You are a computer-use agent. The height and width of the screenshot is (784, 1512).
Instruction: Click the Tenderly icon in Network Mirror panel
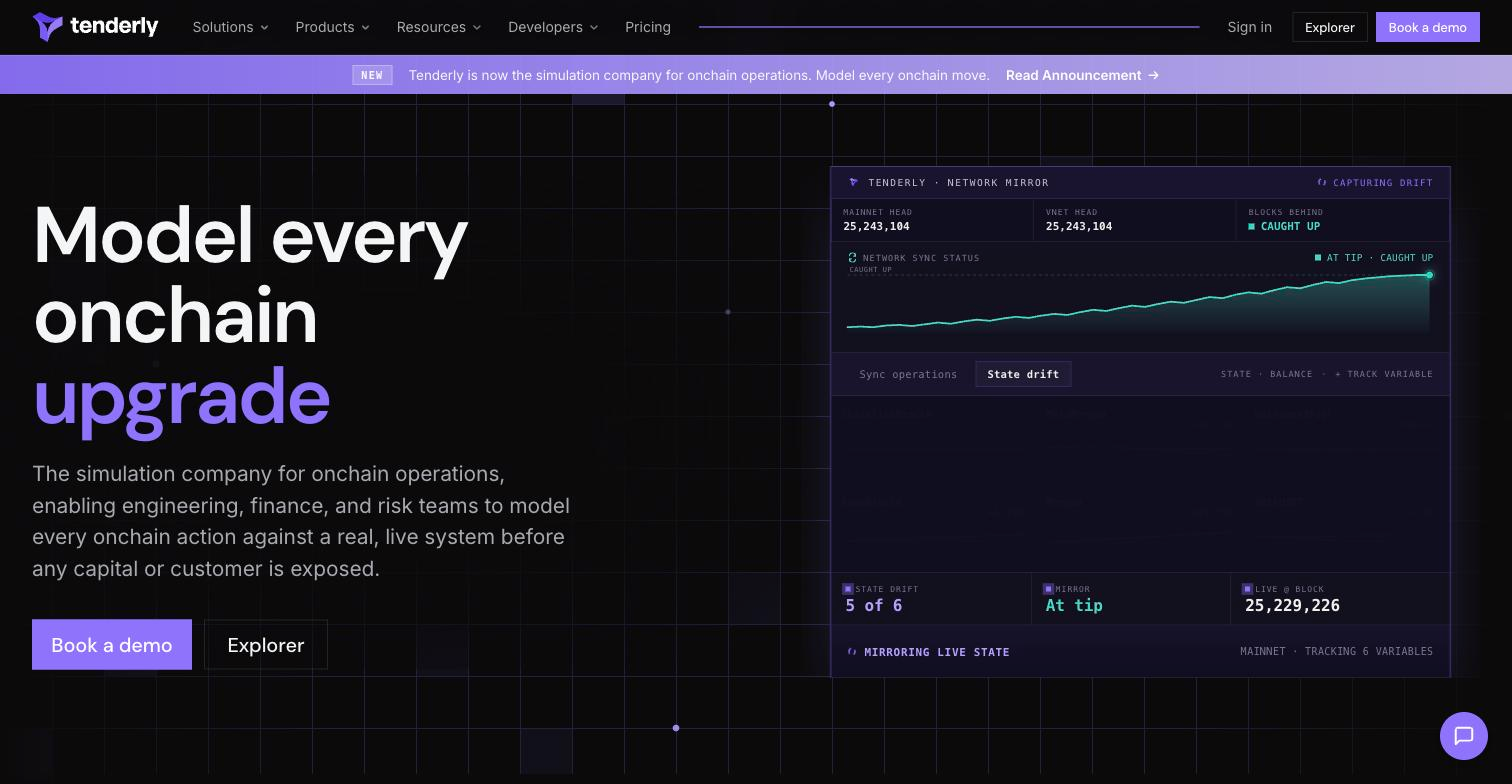[x=853, y=183]
